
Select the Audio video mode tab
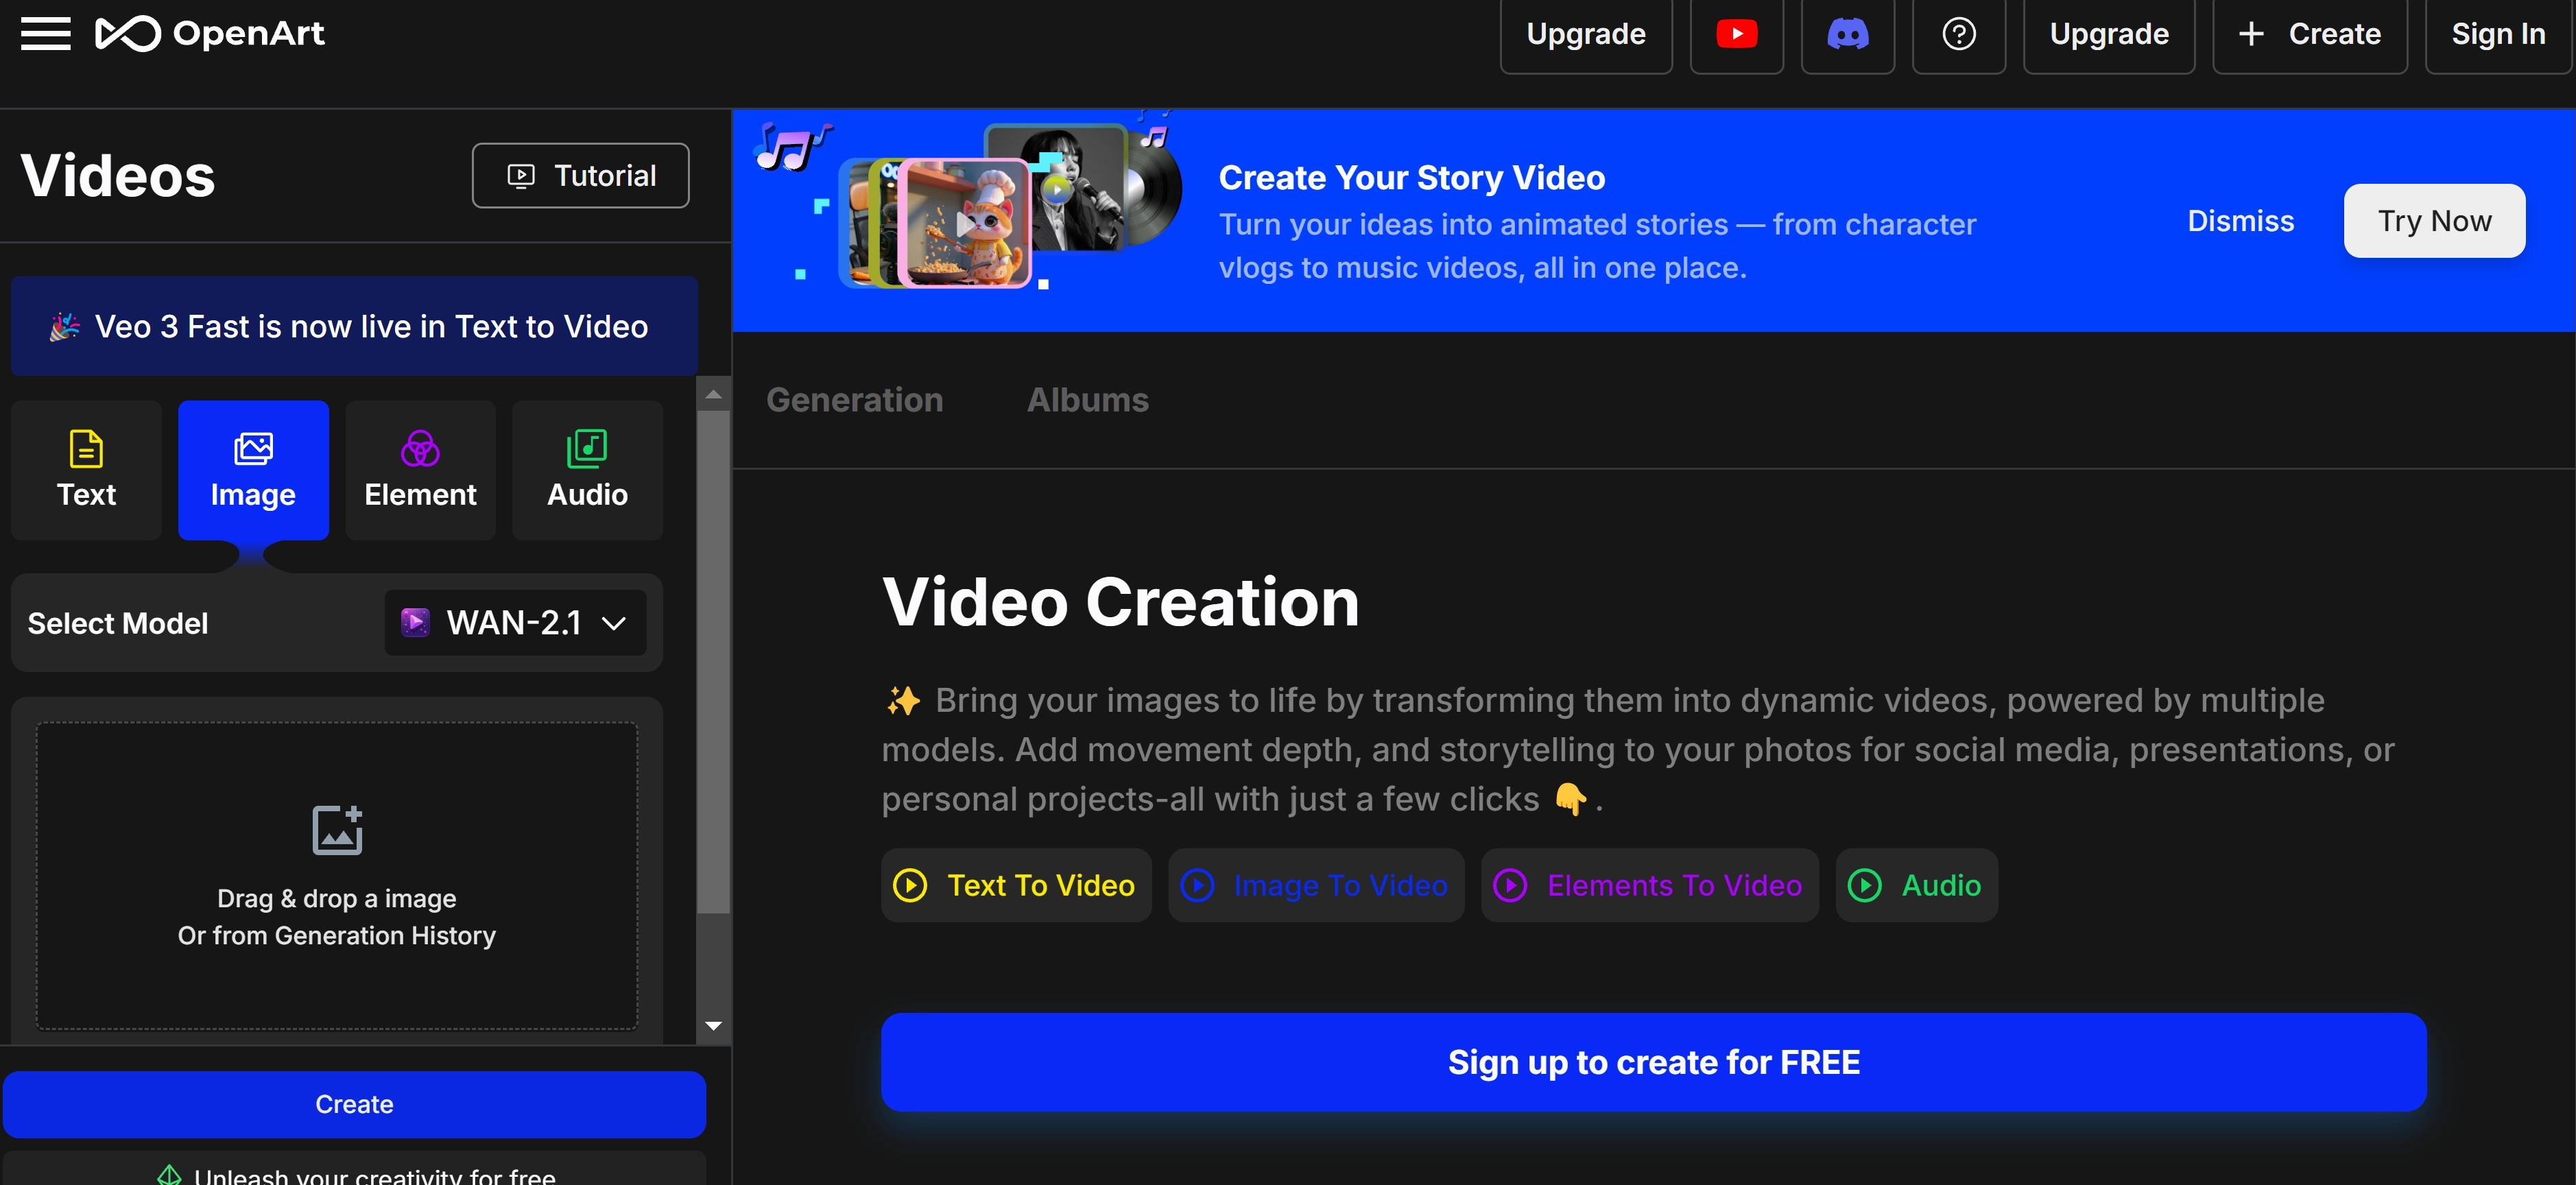coord(587,470)
